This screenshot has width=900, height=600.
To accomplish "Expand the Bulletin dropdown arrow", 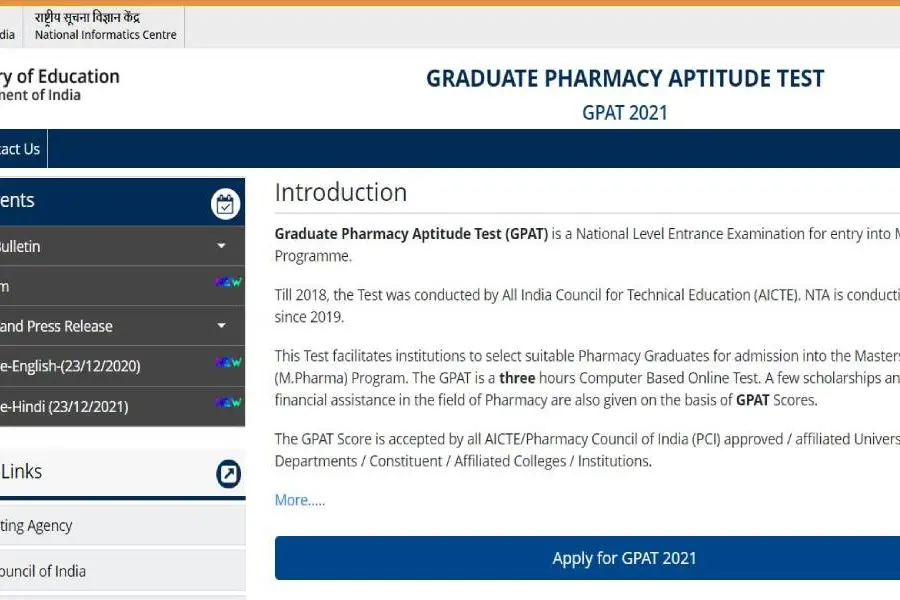I will 221,246.
